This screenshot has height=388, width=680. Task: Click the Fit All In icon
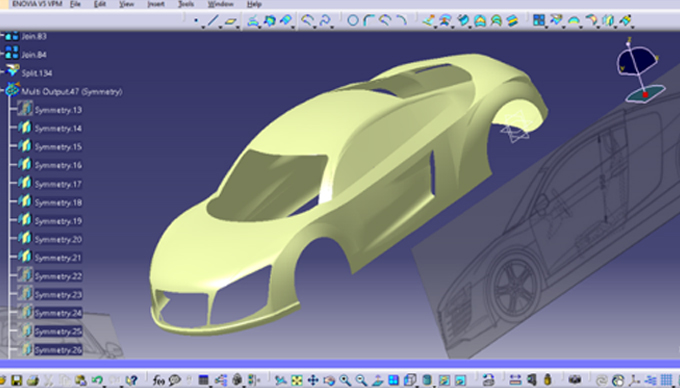pyautogui.click(x=297, y=381)
